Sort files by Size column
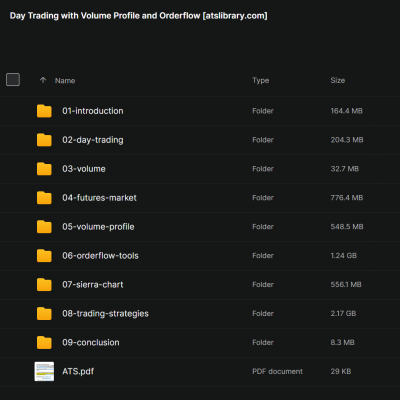The image size is (400, 400). 338,80
